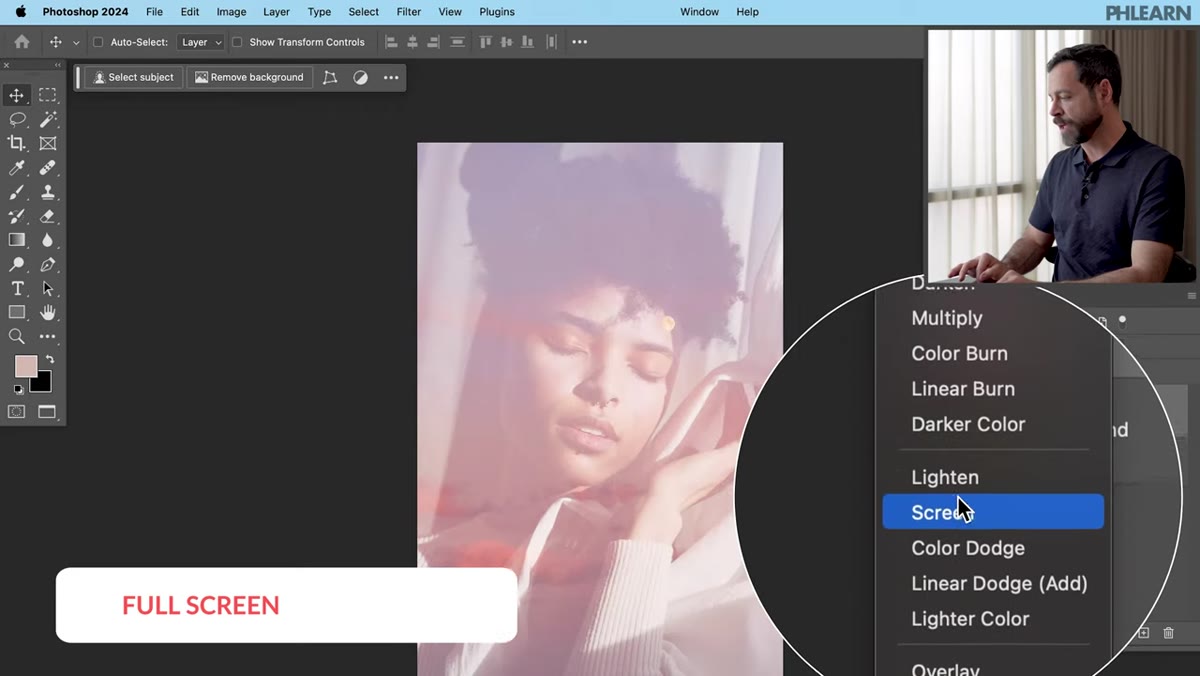The height and width of the screenshot is (676, 1200).
Task: Click the transform icon in contextual task bar
Action: point(330,77)
